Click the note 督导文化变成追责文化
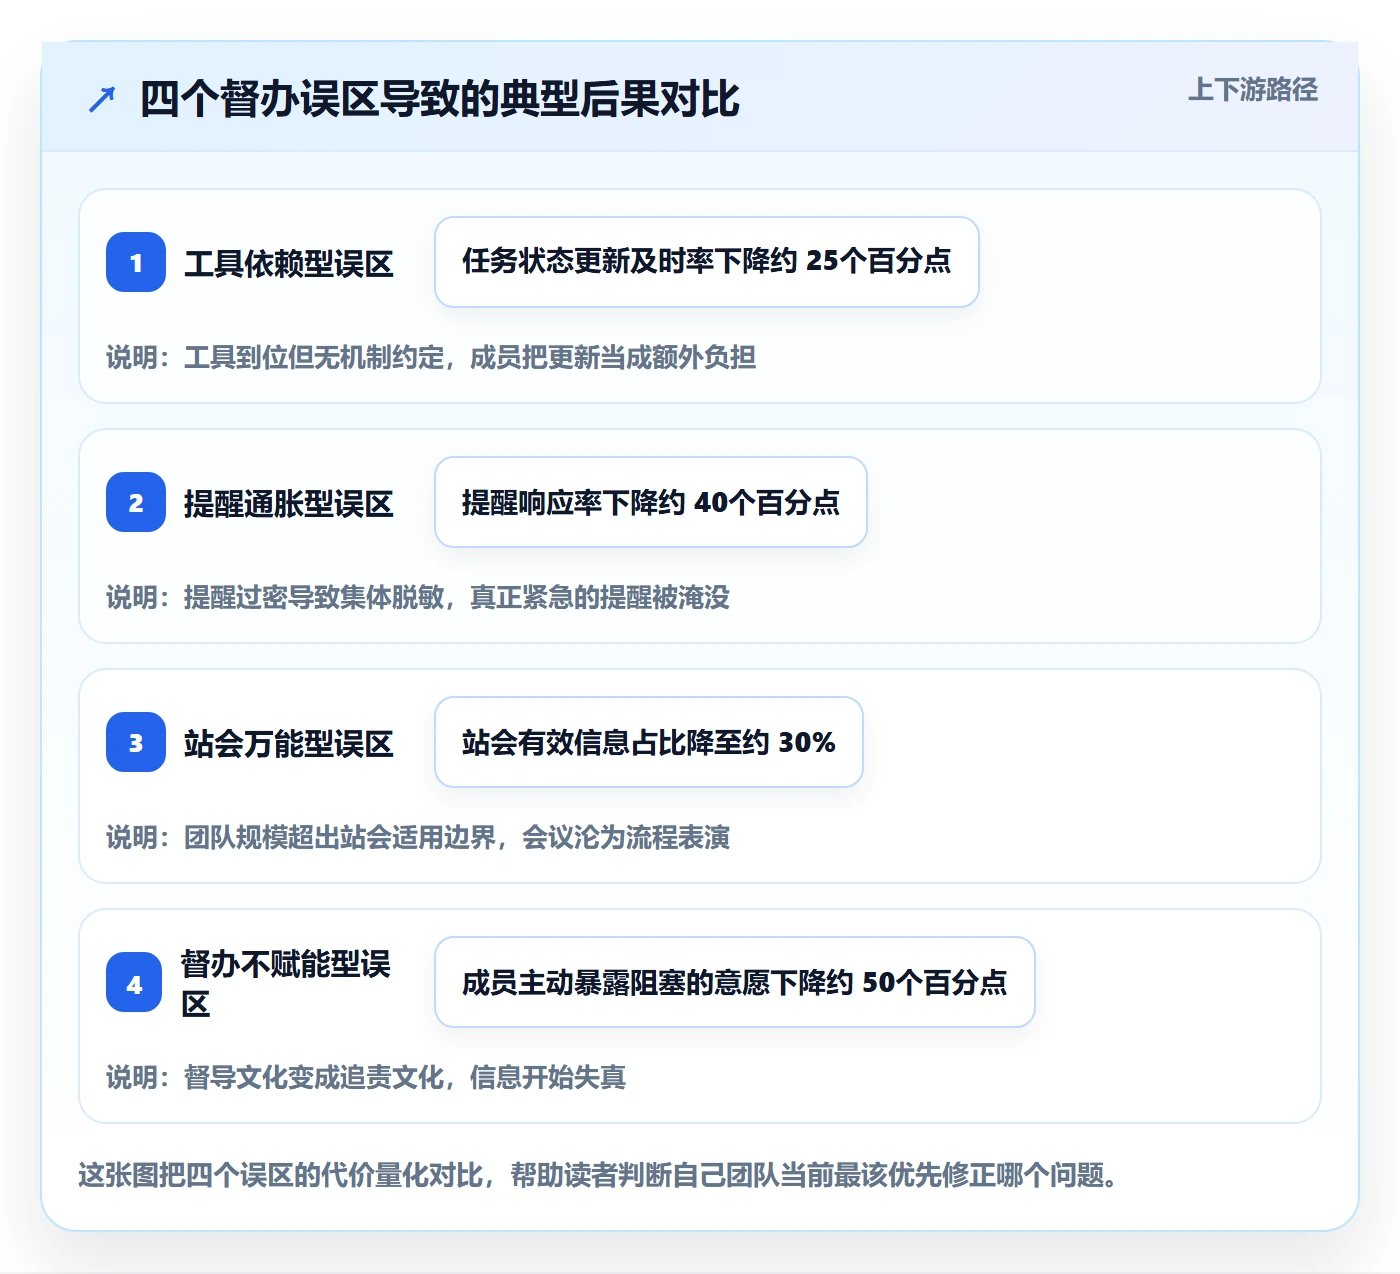 point(314,1077)
